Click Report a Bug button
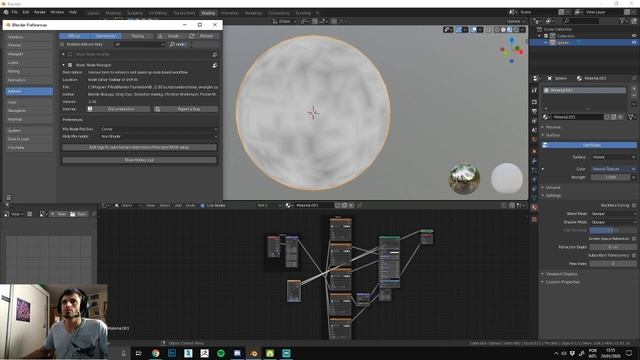Image resolution: width=640 pixels, height=360 pixels. (186, 109)
